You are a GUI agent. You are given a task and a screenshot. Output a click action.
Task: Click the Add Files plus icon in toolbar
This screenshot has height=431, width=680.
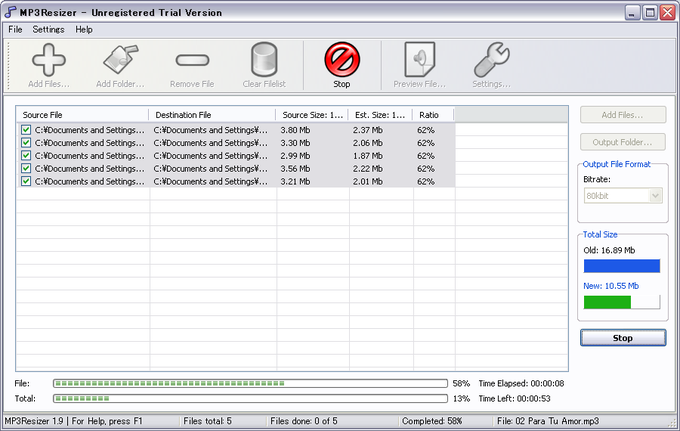coord(49,60)
